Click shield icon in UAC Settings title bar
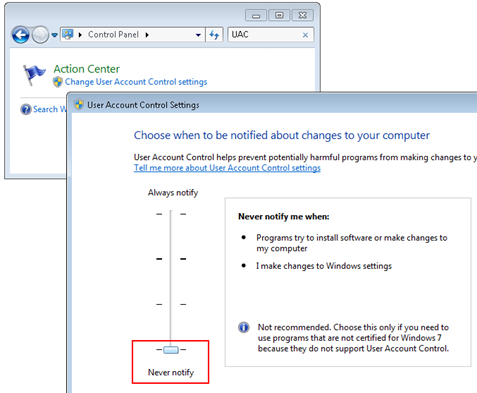477x393 pixels. click(79, 105)
